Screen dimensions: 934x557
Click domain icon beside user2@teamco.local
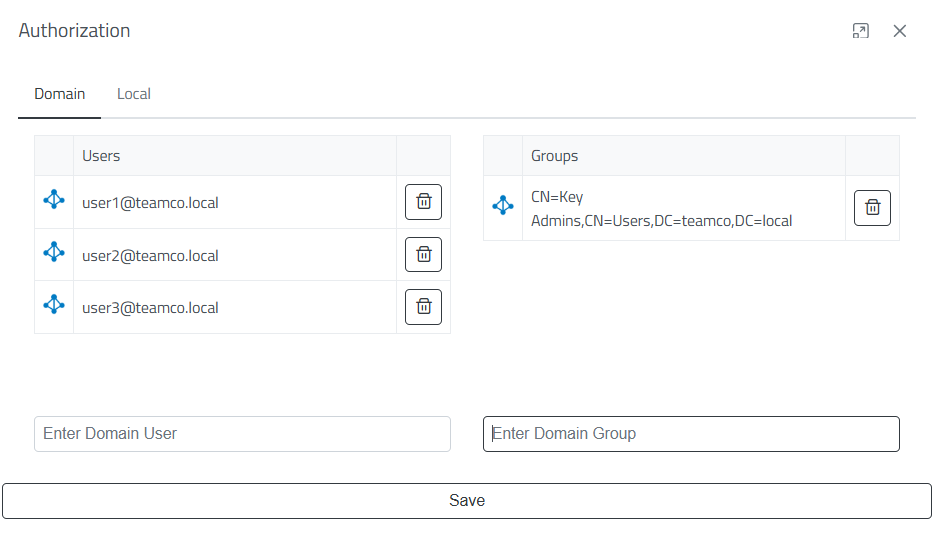tap(54, 254)
